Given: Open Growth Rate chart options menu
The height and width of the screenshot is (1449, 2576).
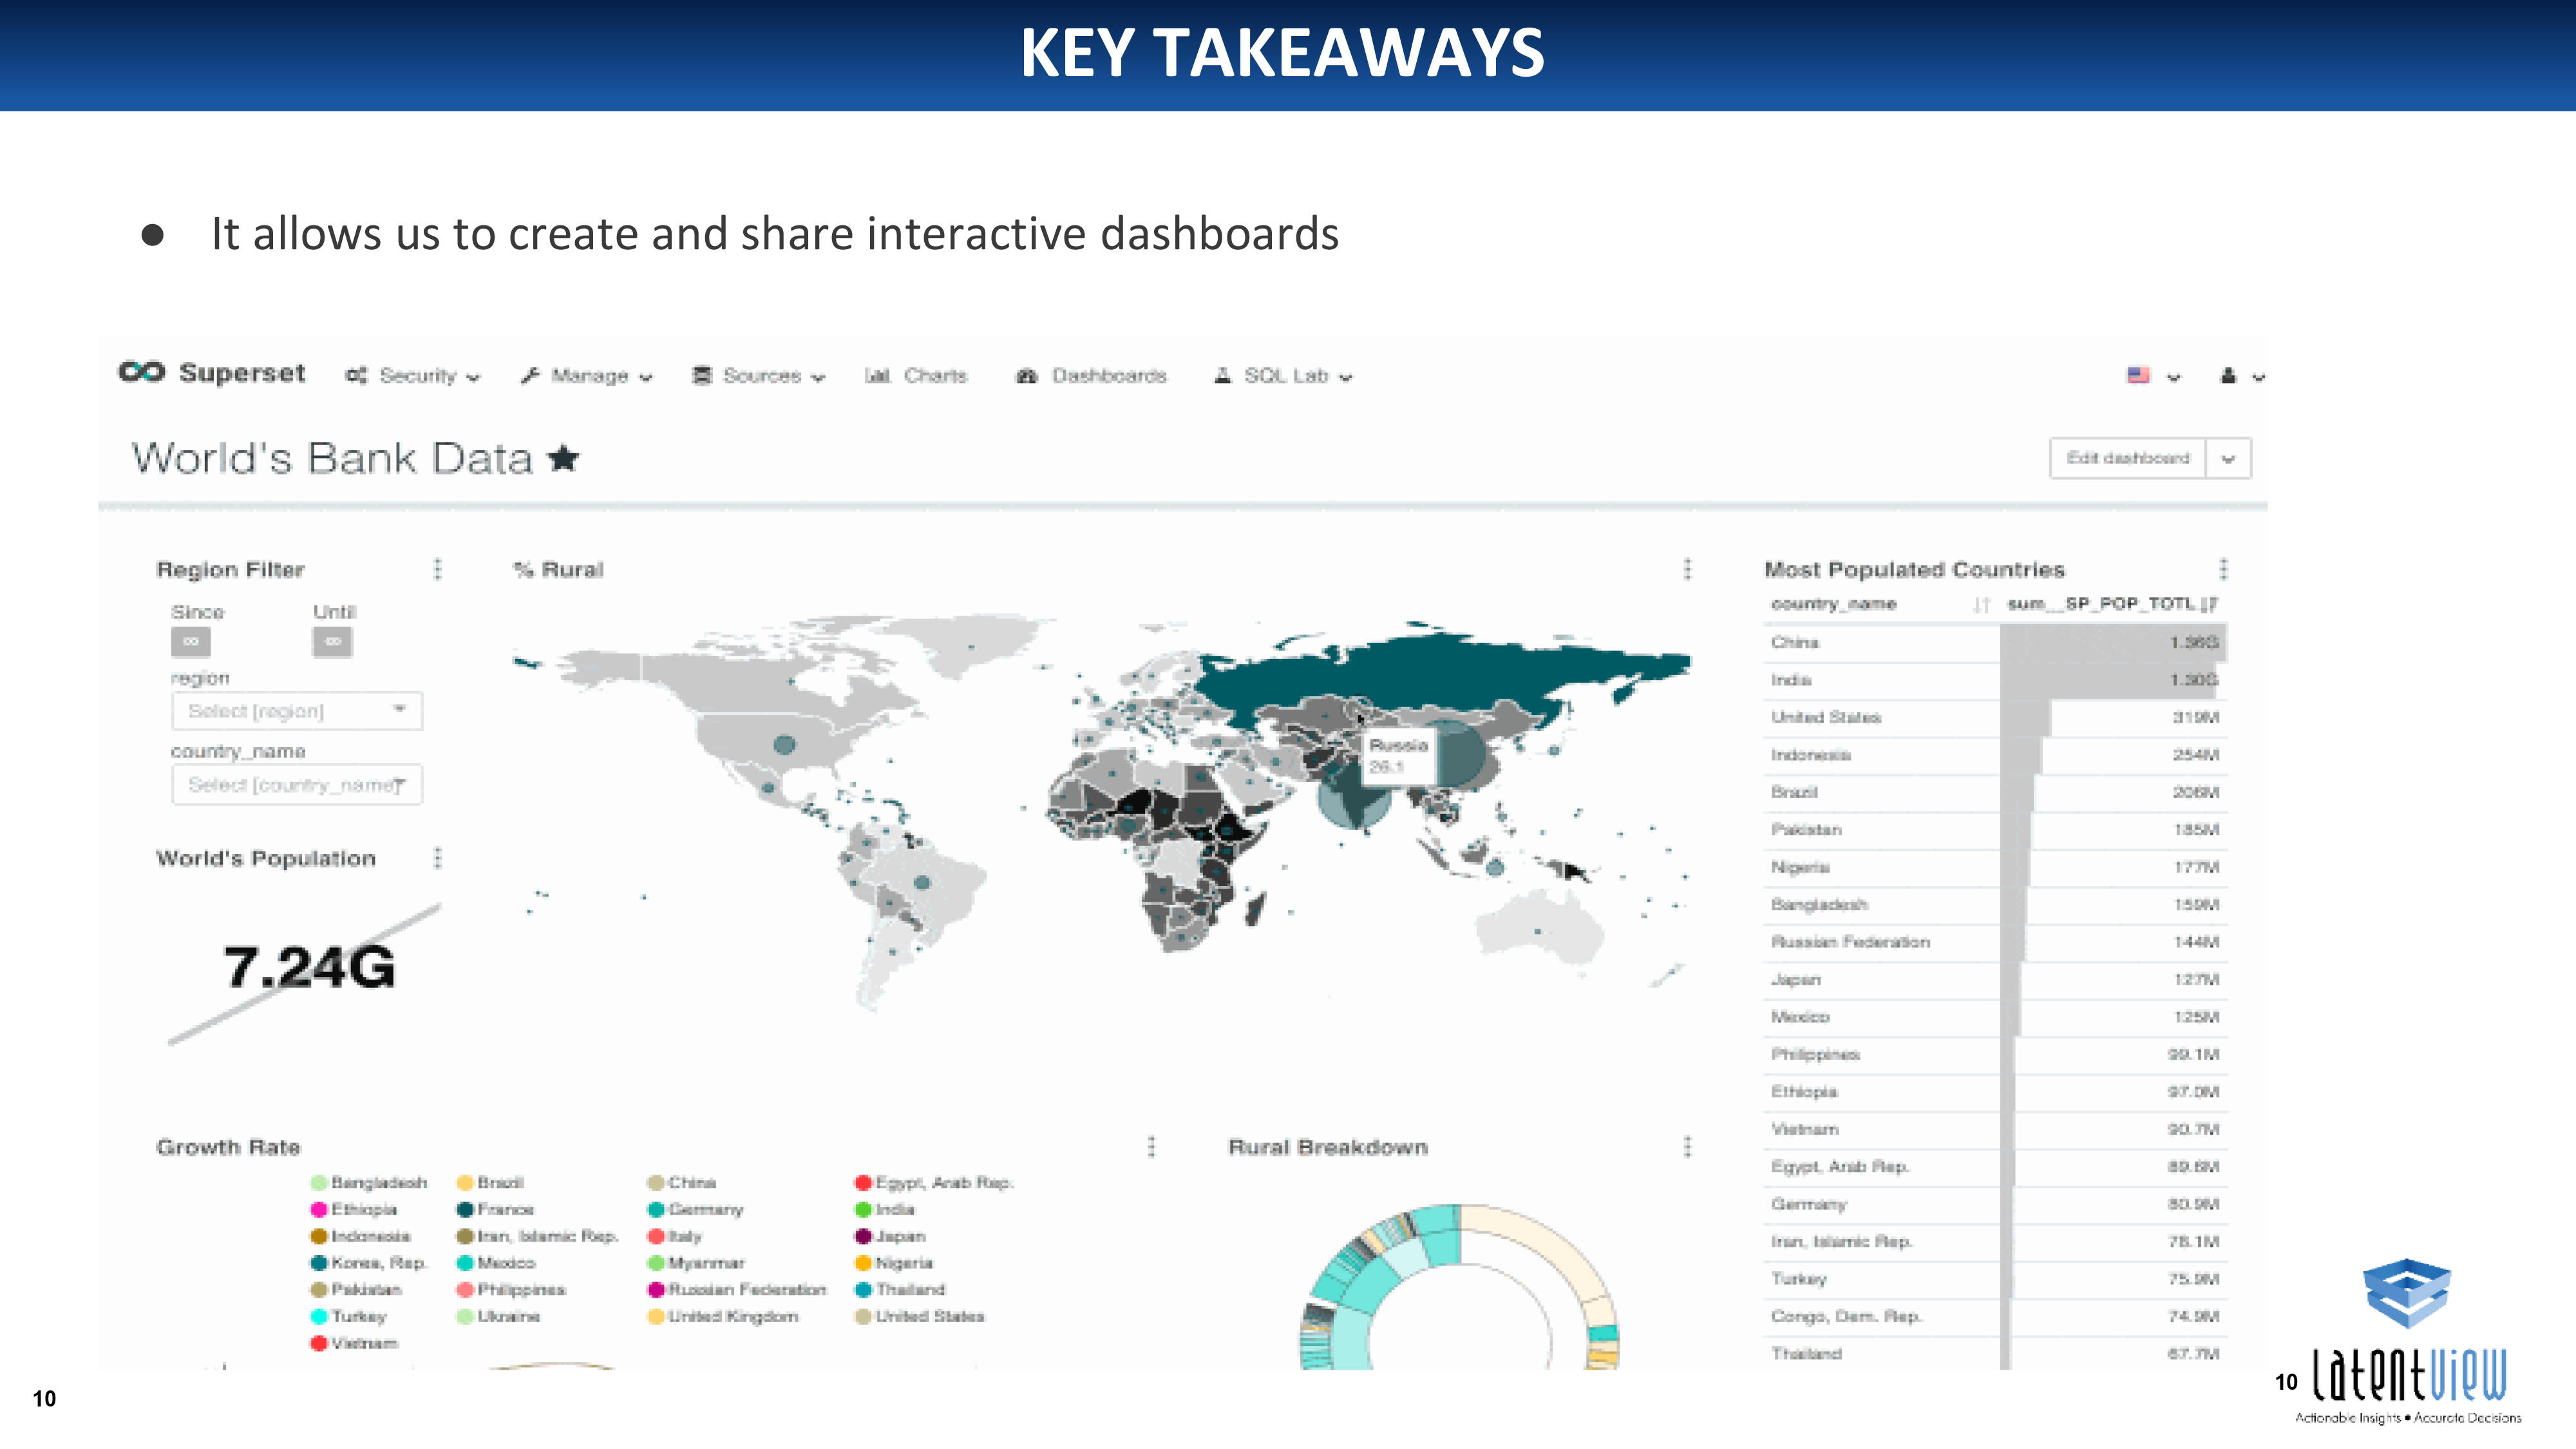Looking at the screenshot, I should point(1151,1146).
